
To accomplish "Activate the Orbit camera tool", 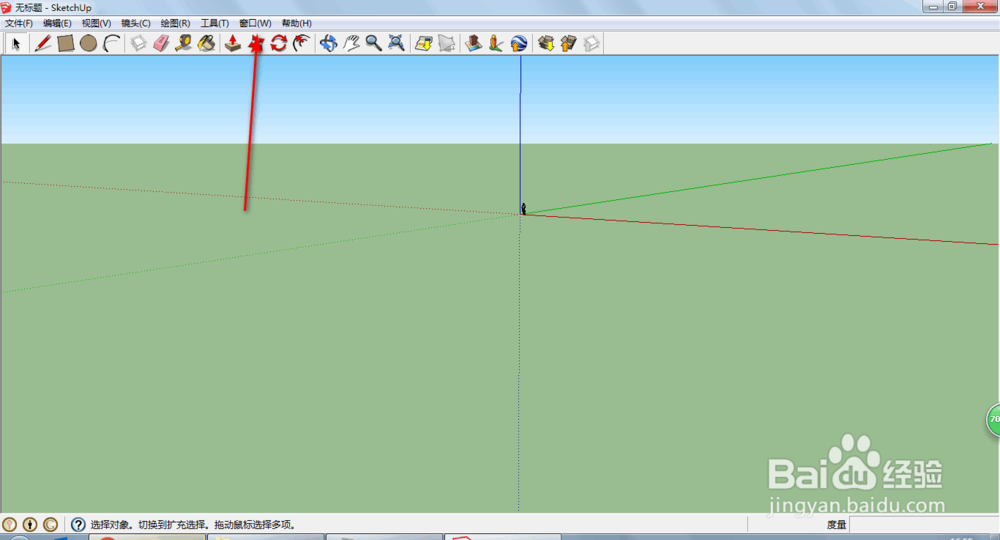I will [x=328, y=43].
